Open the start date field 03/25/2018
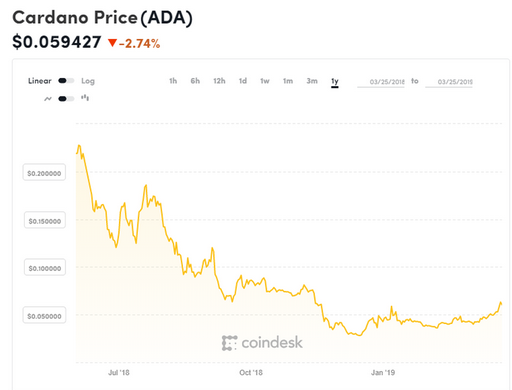Screen dimensions: 512x390 click(381, 82)
